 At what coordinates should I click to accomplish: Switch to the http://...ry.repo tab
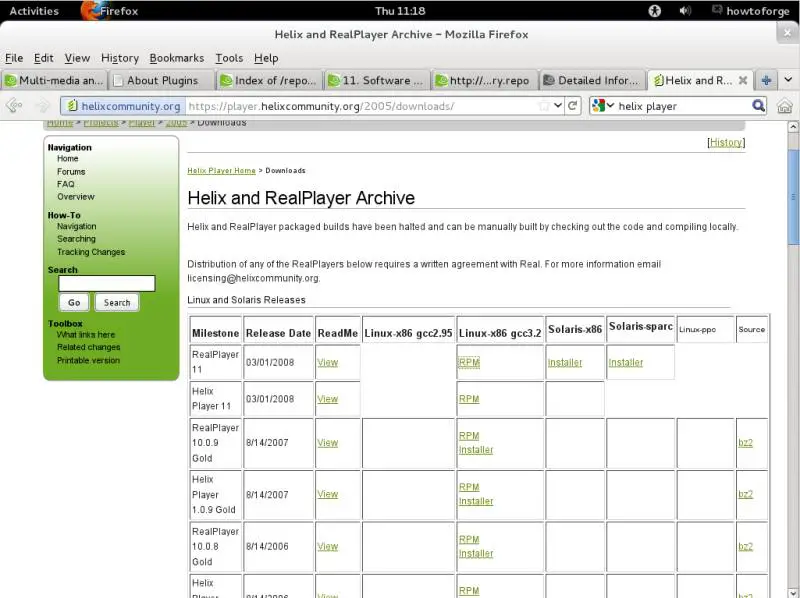point(484,80)
